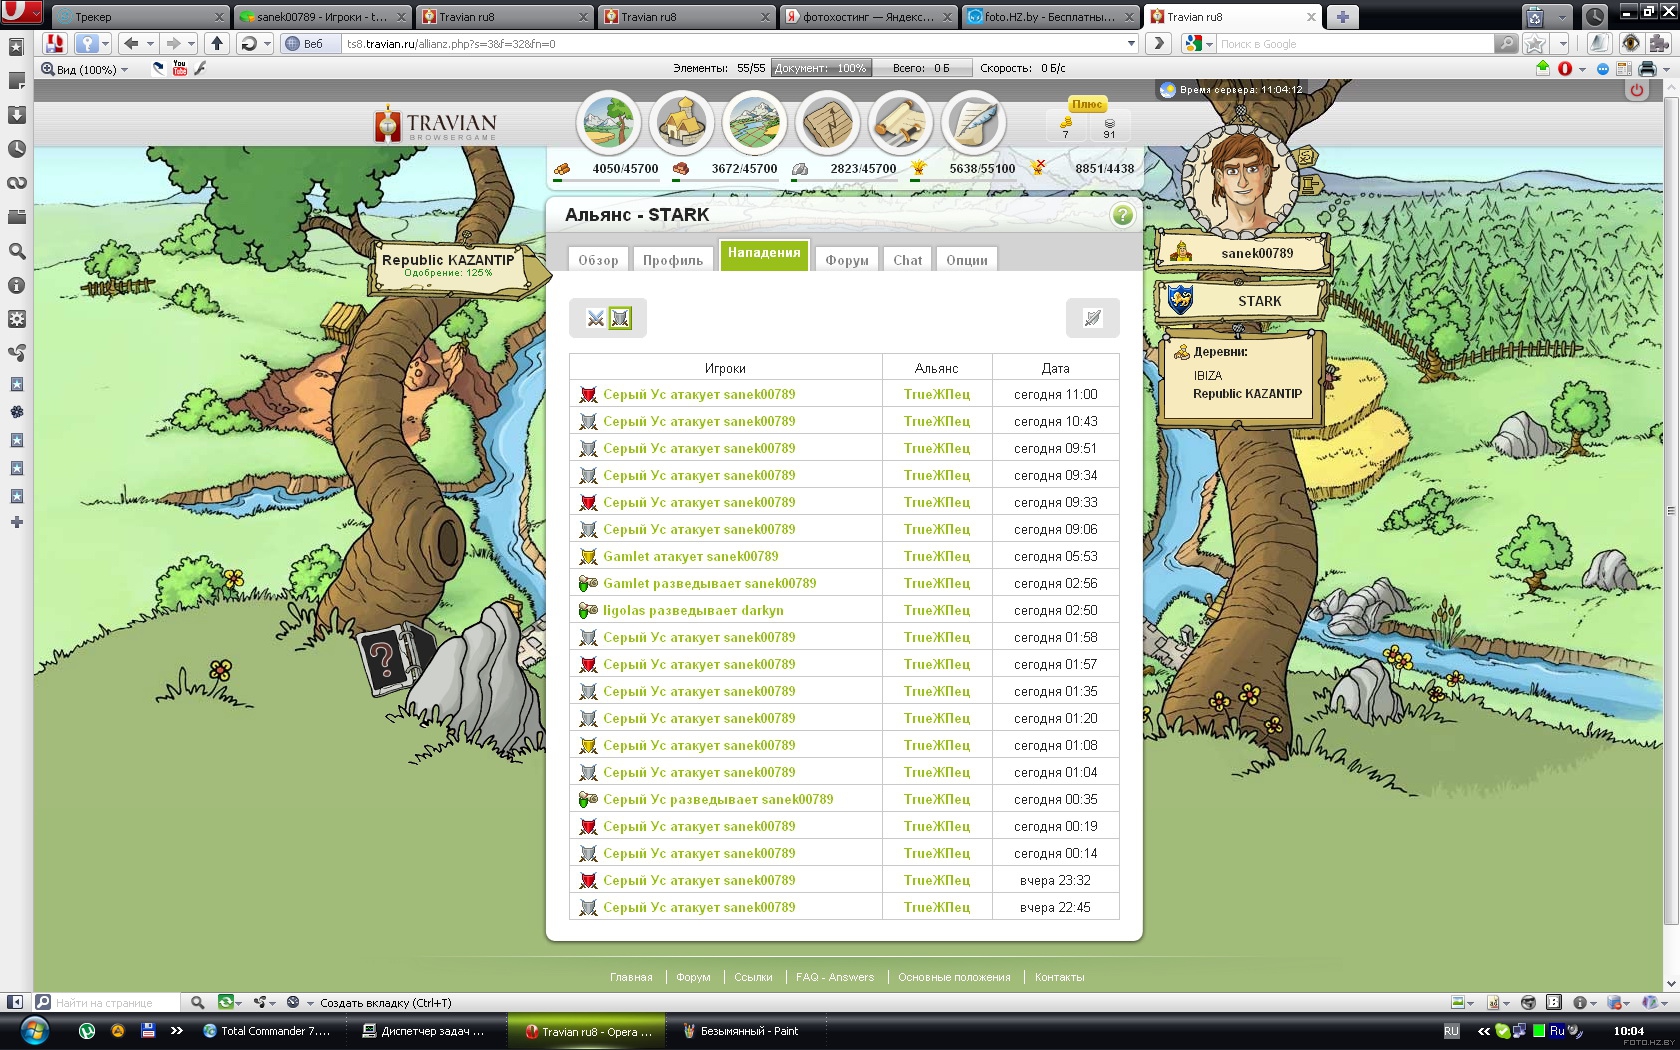Select the Нападения tab

pyautogui.click(x=764, y=254)
